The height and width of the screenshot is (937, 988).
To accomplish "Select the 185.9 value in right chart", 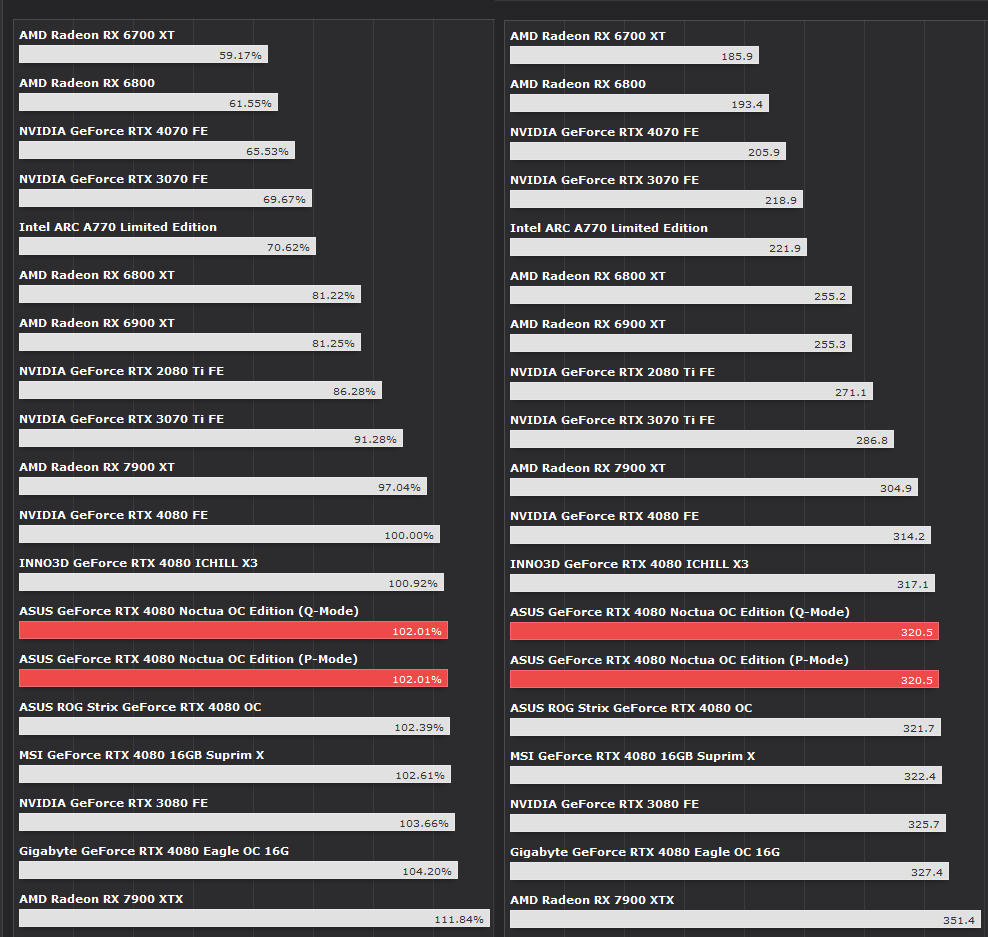I will click(x=737, y=56).
